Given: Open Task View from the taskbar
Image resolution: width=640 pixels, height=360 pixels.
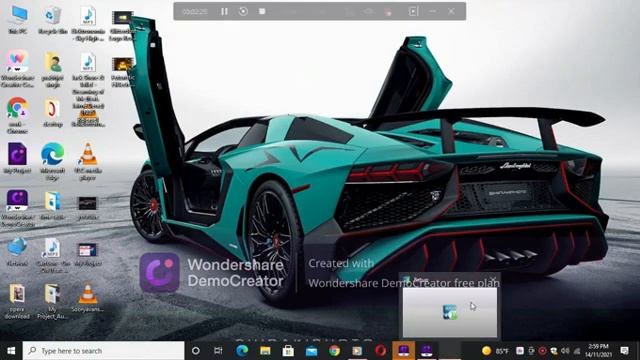Looking at the screenshot, I should coord(218,351).
